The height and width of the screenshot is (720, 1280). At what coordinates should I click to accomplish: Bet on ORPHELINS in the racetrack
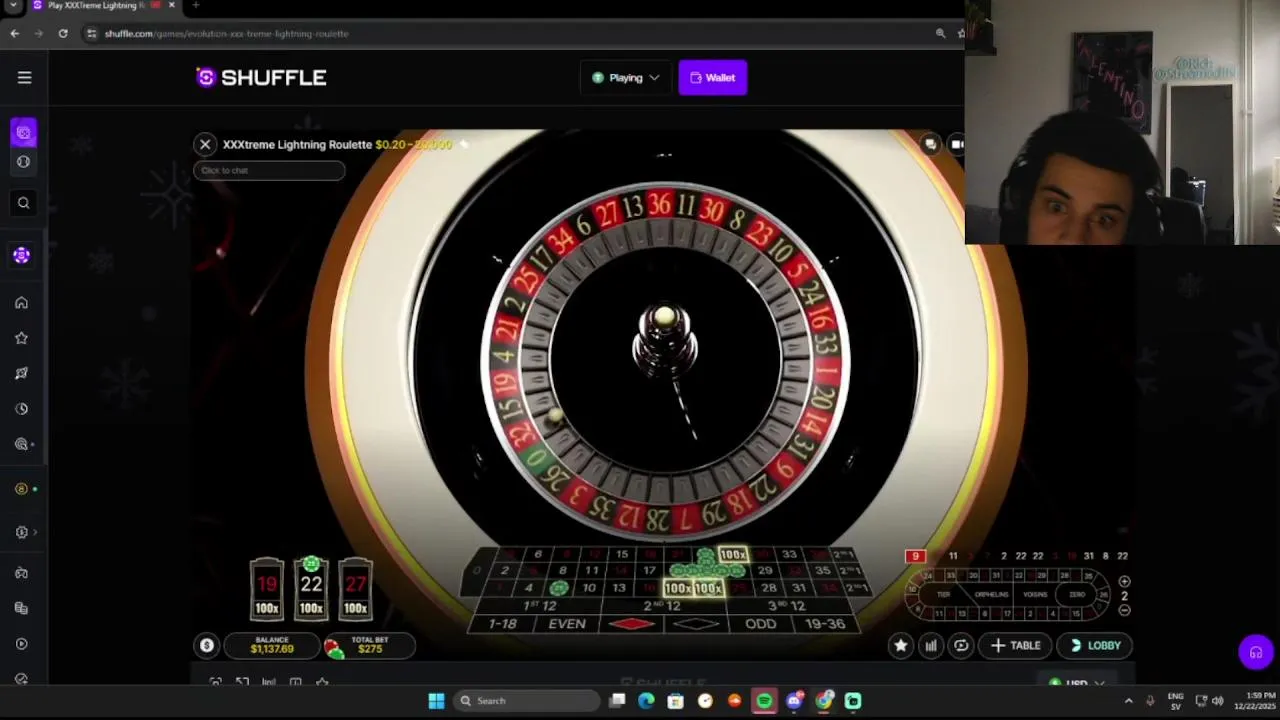pos(991,595)
